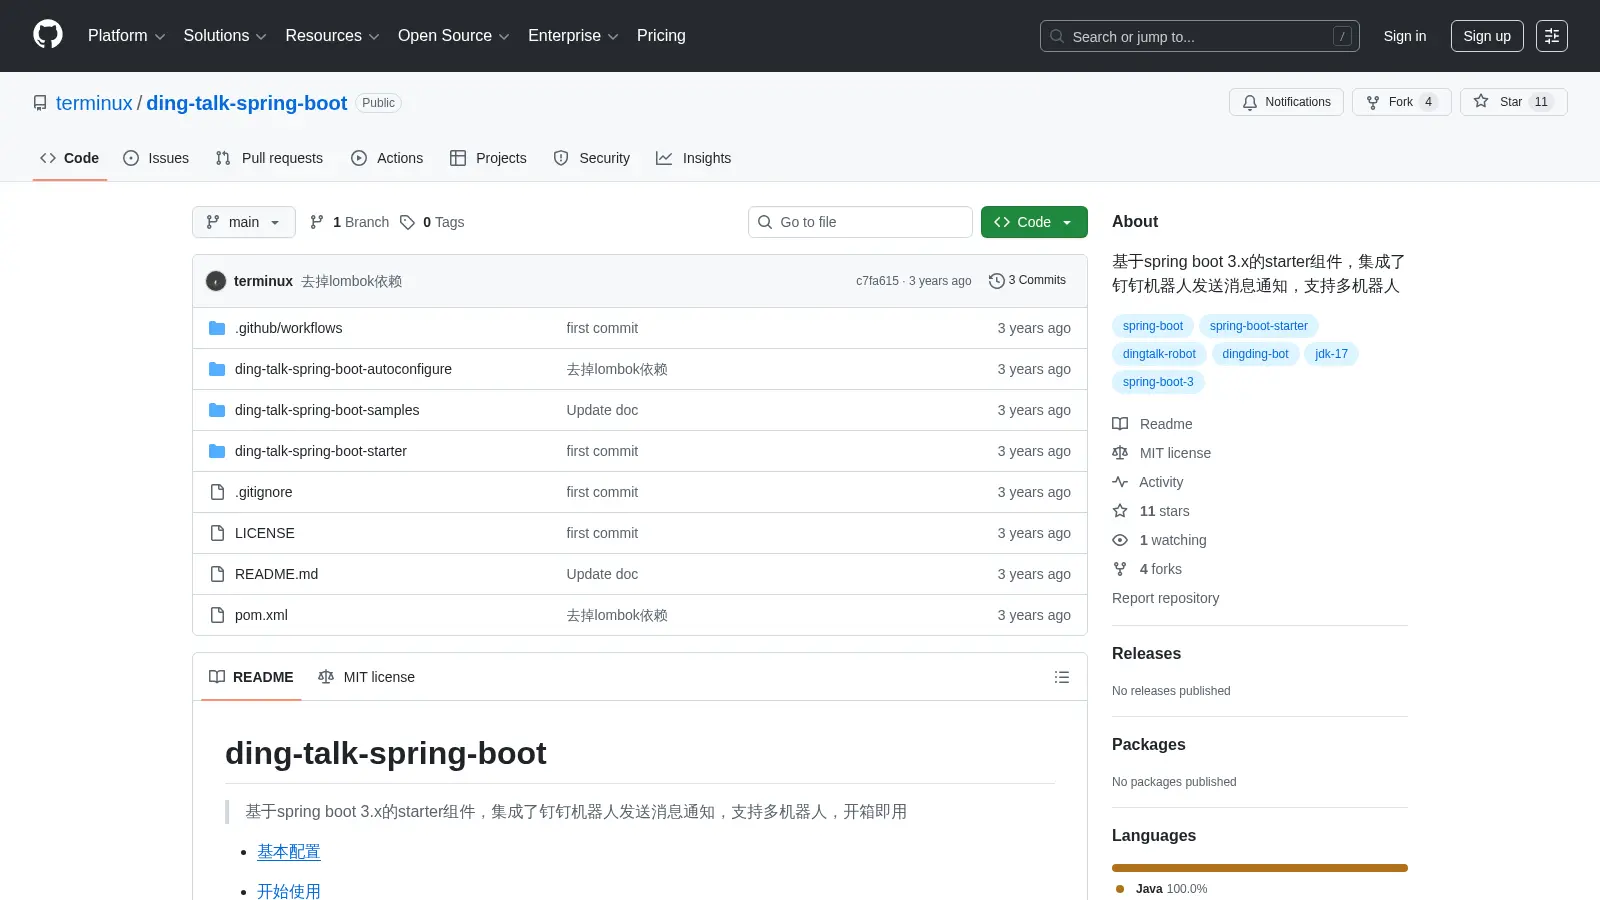This screenshot has height=900, width=1600.
Task: Click the star icon in Star button
Action: pos(1481,101)
